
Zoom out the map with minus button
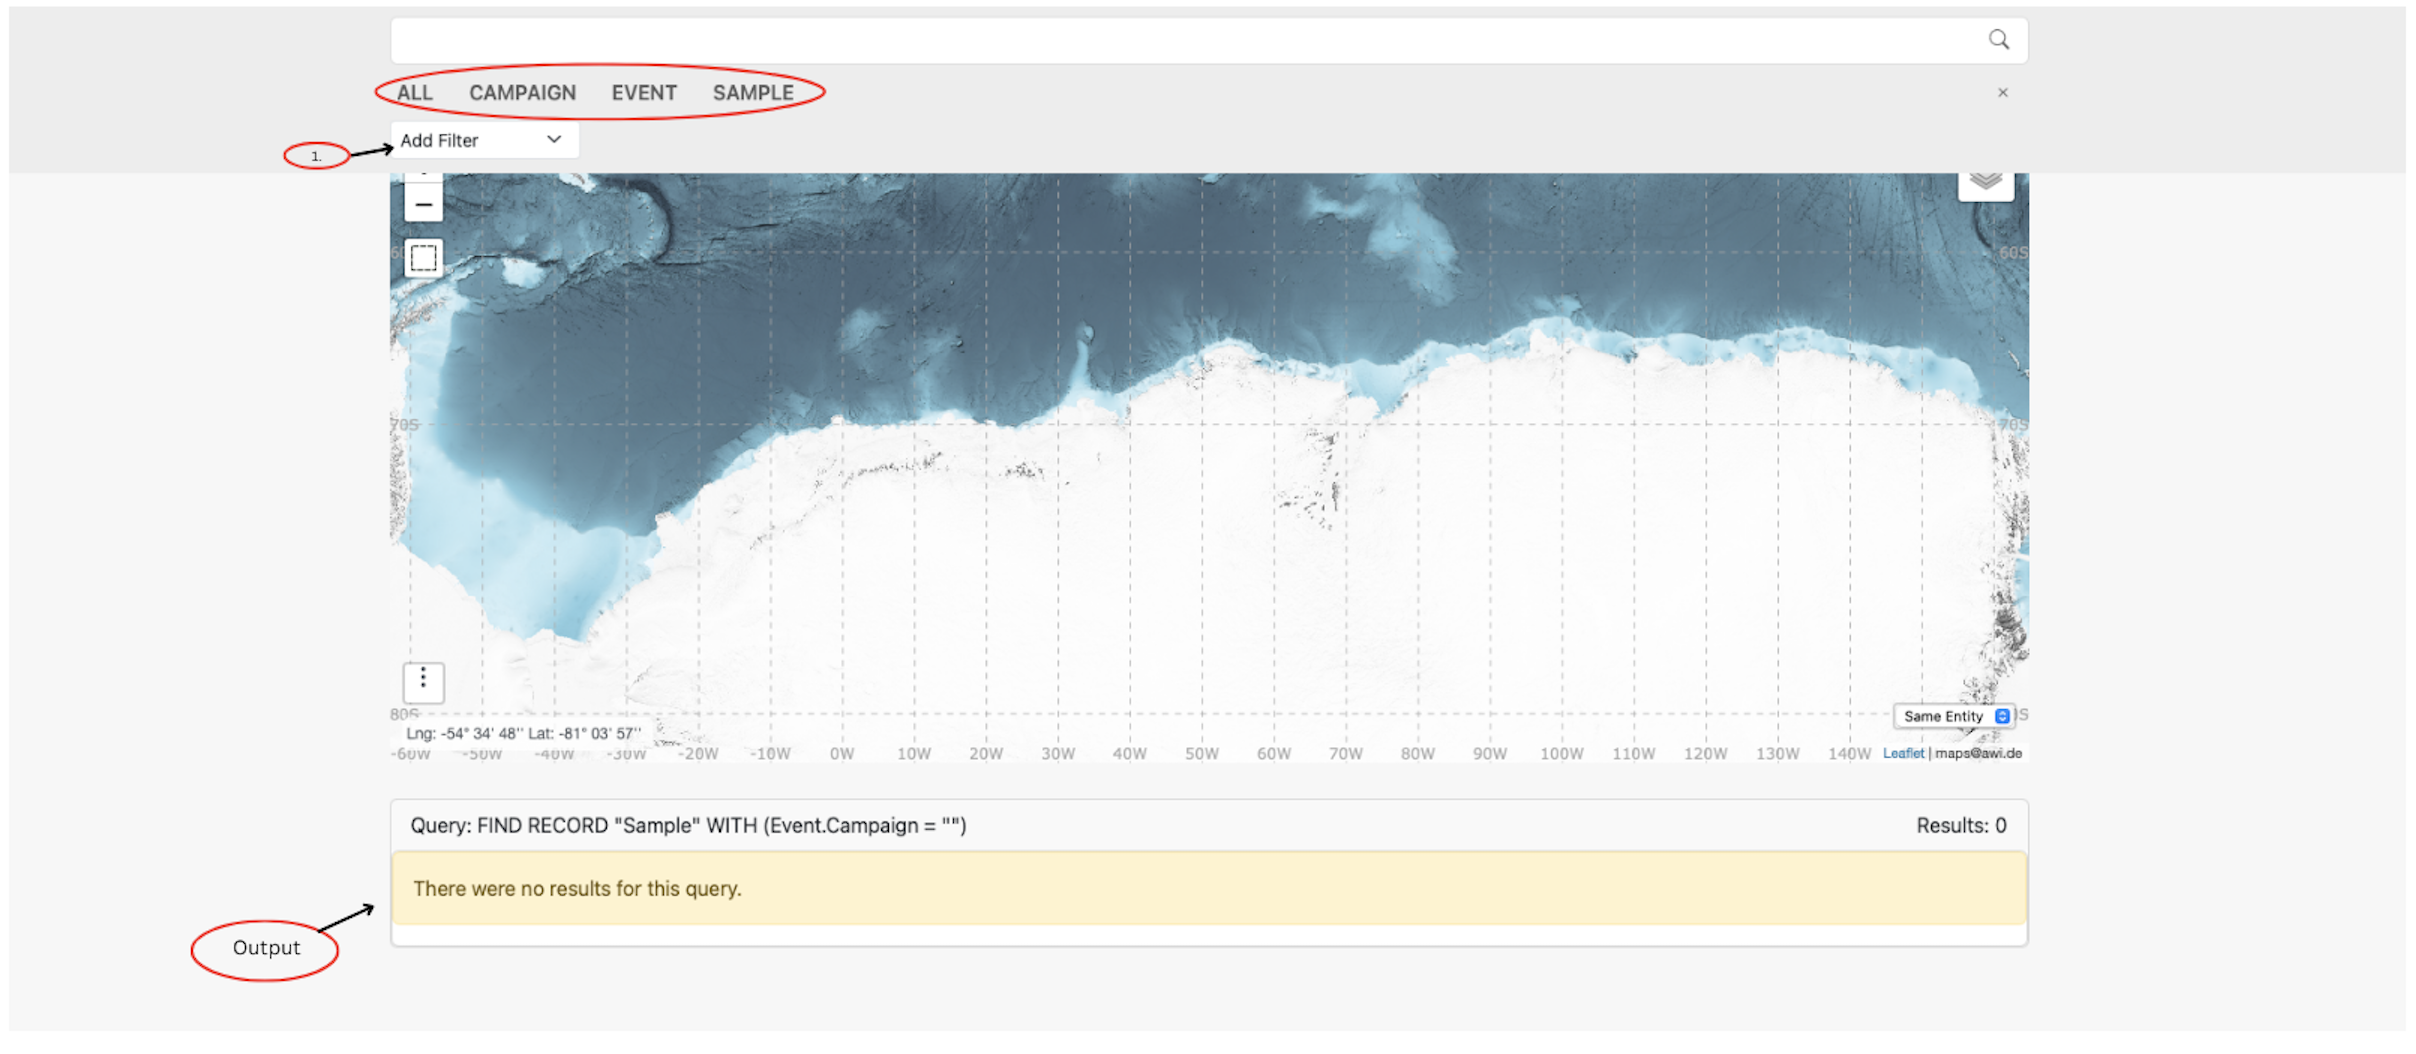coord(423,204)
